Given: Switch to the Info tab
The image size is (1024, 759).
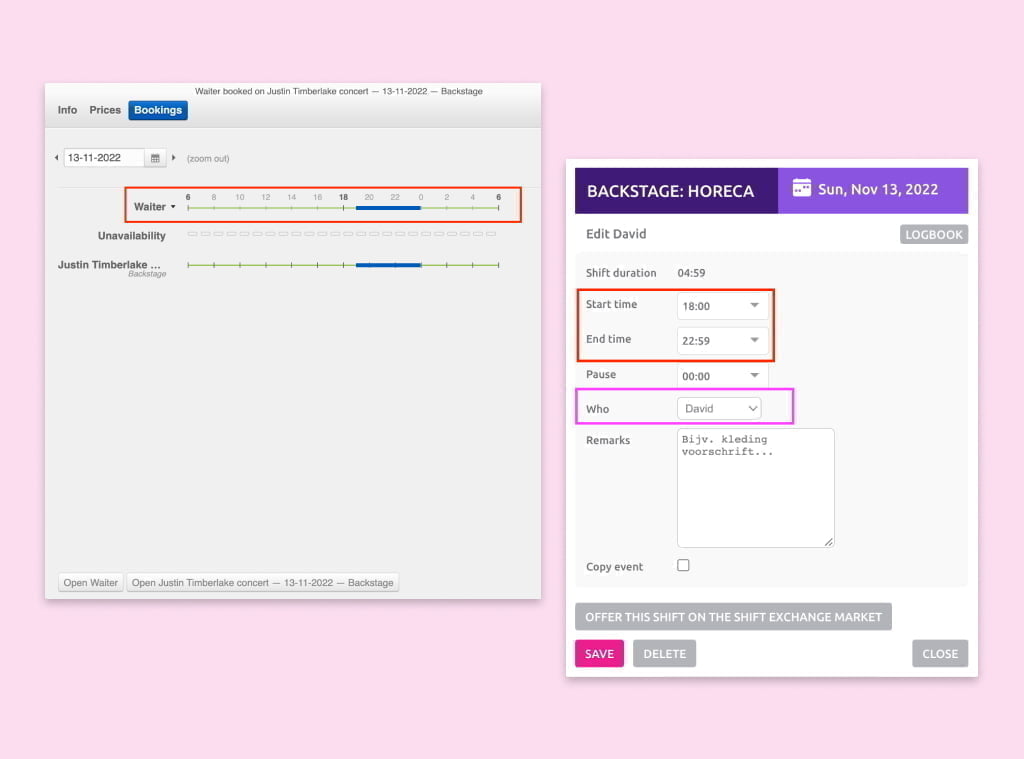Looking at the screenshot, I should (67, 110).
